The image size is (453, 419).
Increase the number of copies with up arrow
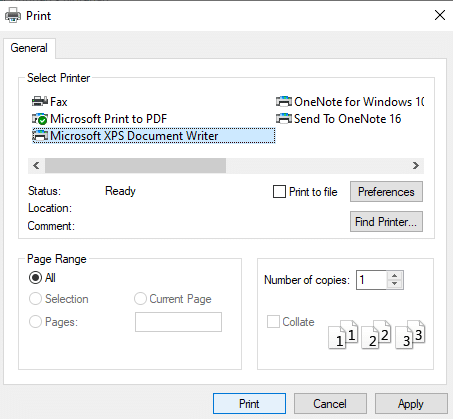tap(395, 276)
